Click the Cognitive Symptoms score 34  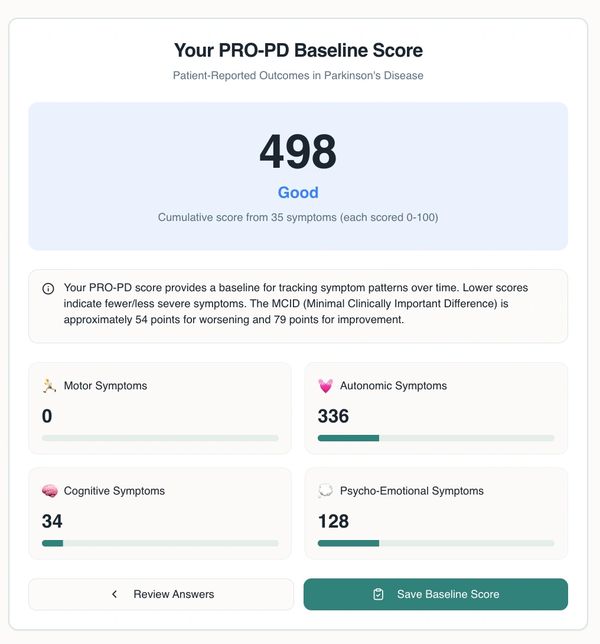pyautogui.click(x=52, y=521)
